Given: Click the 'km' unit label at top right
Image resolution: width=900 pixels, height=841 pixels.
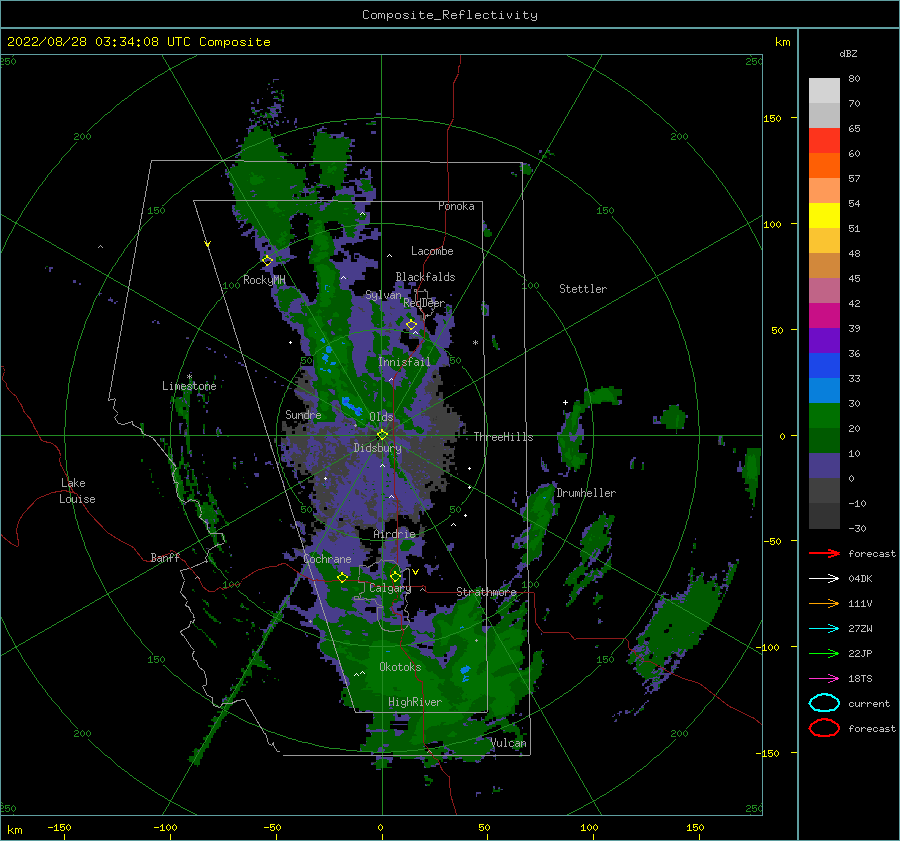Looking at the screenshot, I should [x=782, y=42].
